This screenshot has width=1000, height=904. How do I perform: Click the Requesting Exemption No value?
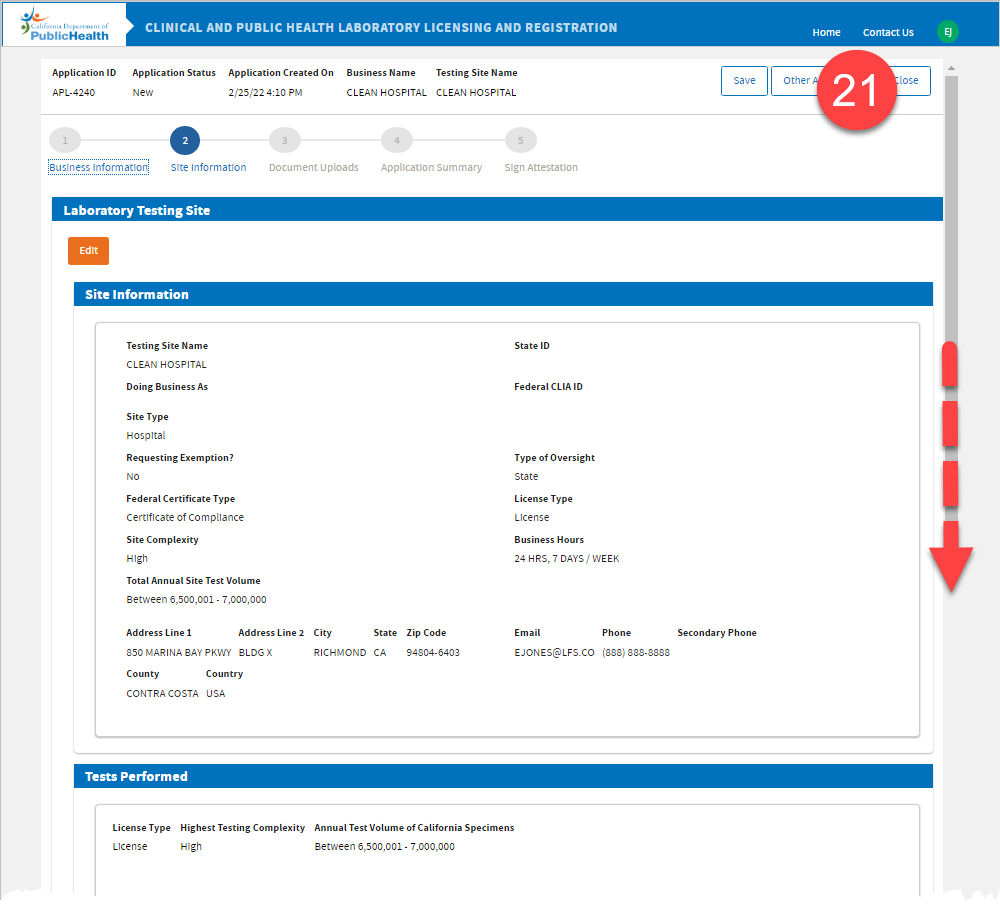[x=133, y=477]
